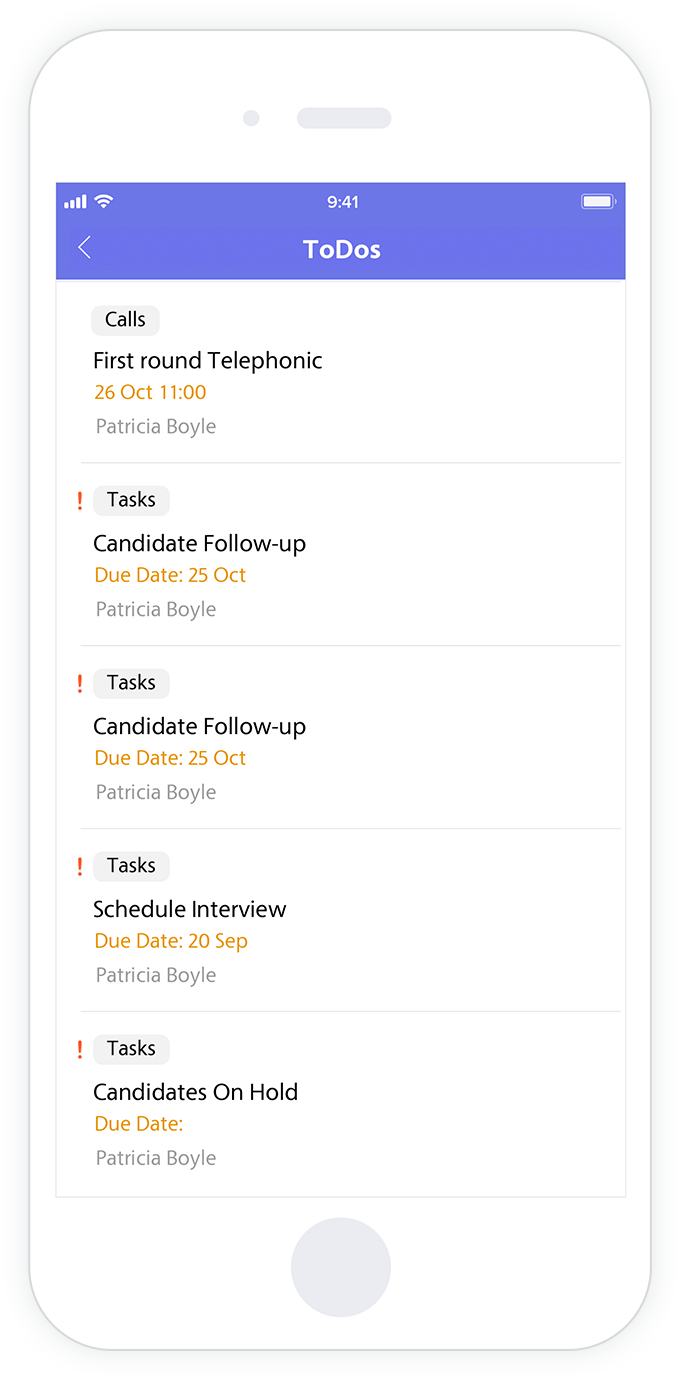Open the first Candidate Follow-up task

tap(340, 555)
